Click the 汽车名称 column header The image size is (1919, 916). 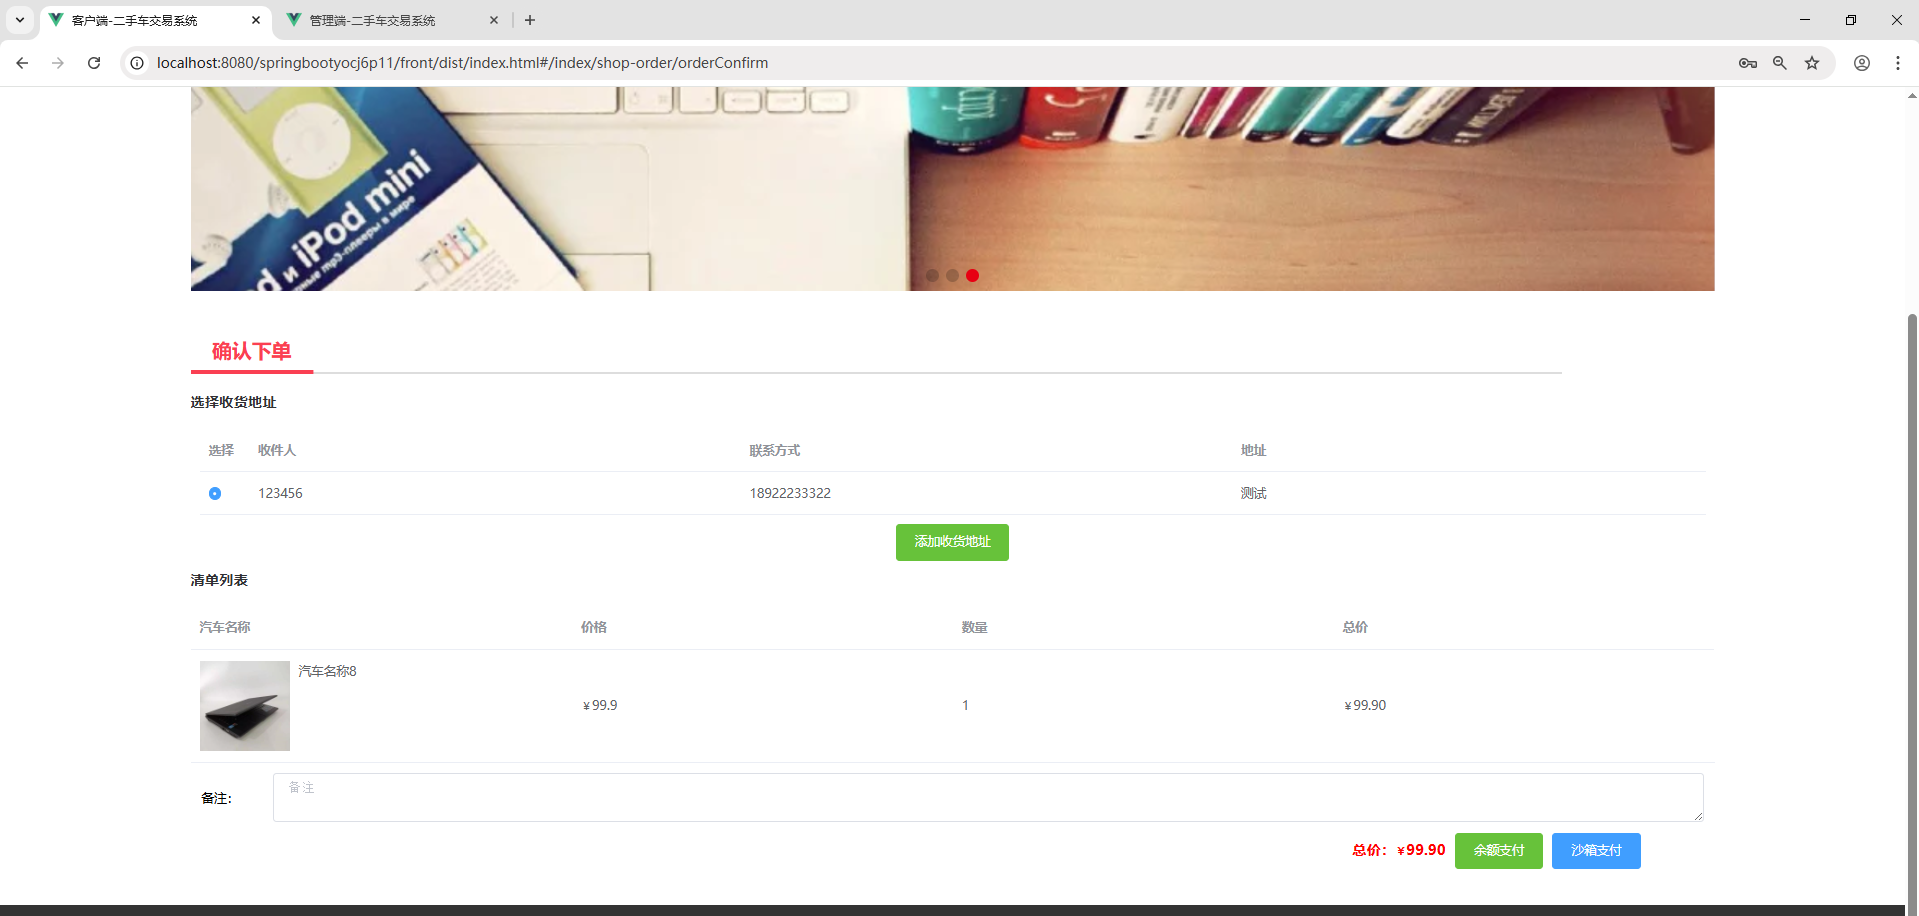tap(225, 628)
